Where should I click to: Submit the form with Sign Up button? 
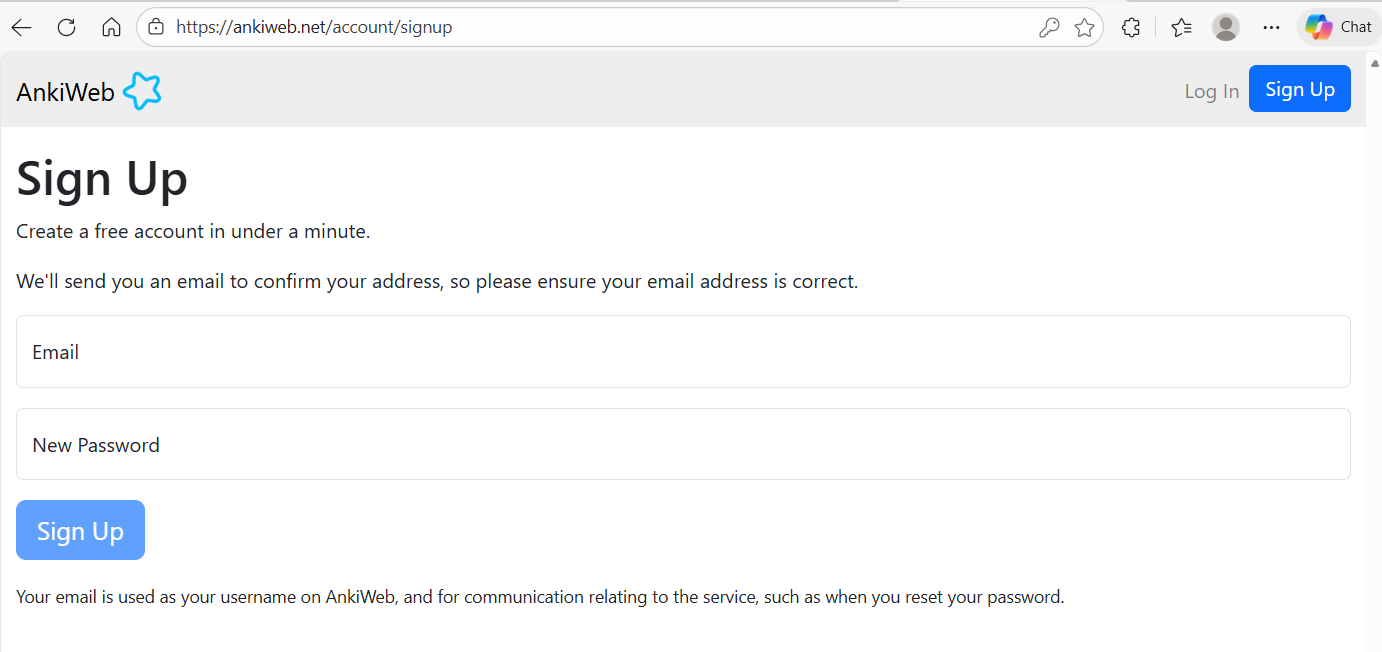click(x=80, y=530)
